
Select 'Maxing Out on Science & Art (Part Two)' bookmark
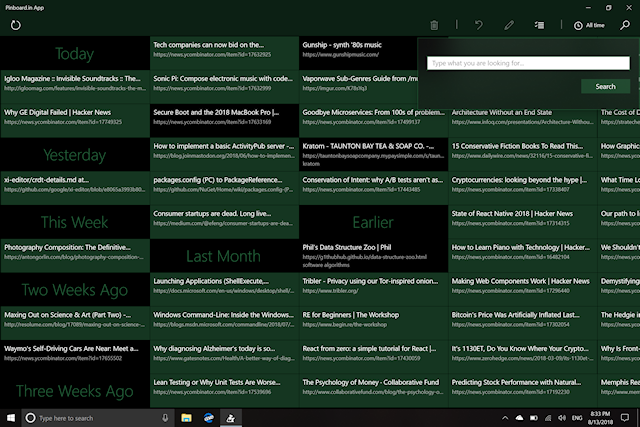click(75, 324)
